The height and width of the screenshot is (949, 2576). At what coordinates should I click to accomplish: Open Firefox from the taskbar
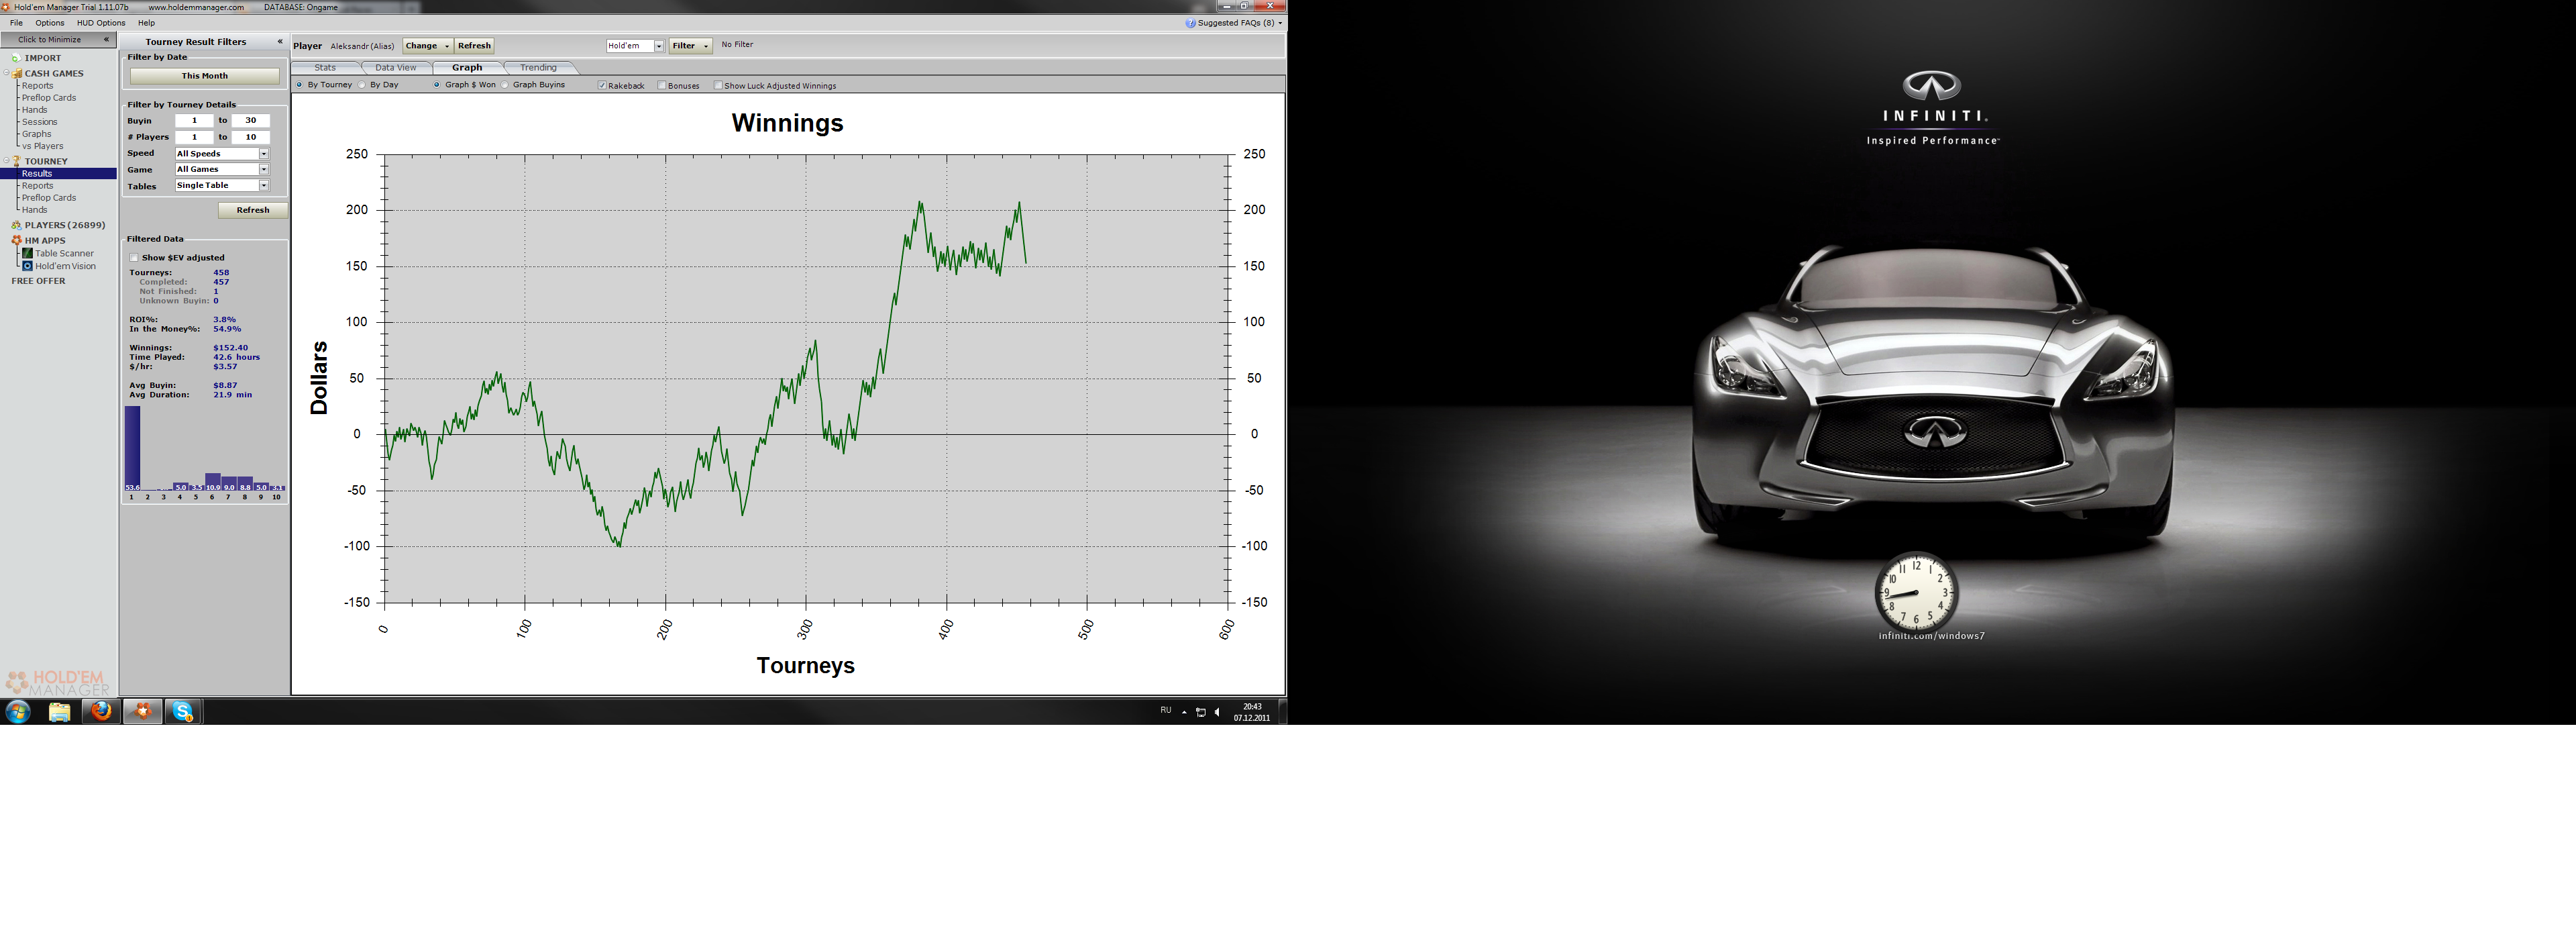coord(101,711)
